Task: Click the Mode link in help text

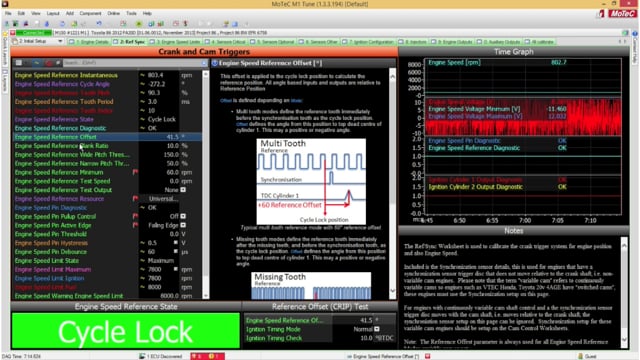Action: [x=297, y=100]
